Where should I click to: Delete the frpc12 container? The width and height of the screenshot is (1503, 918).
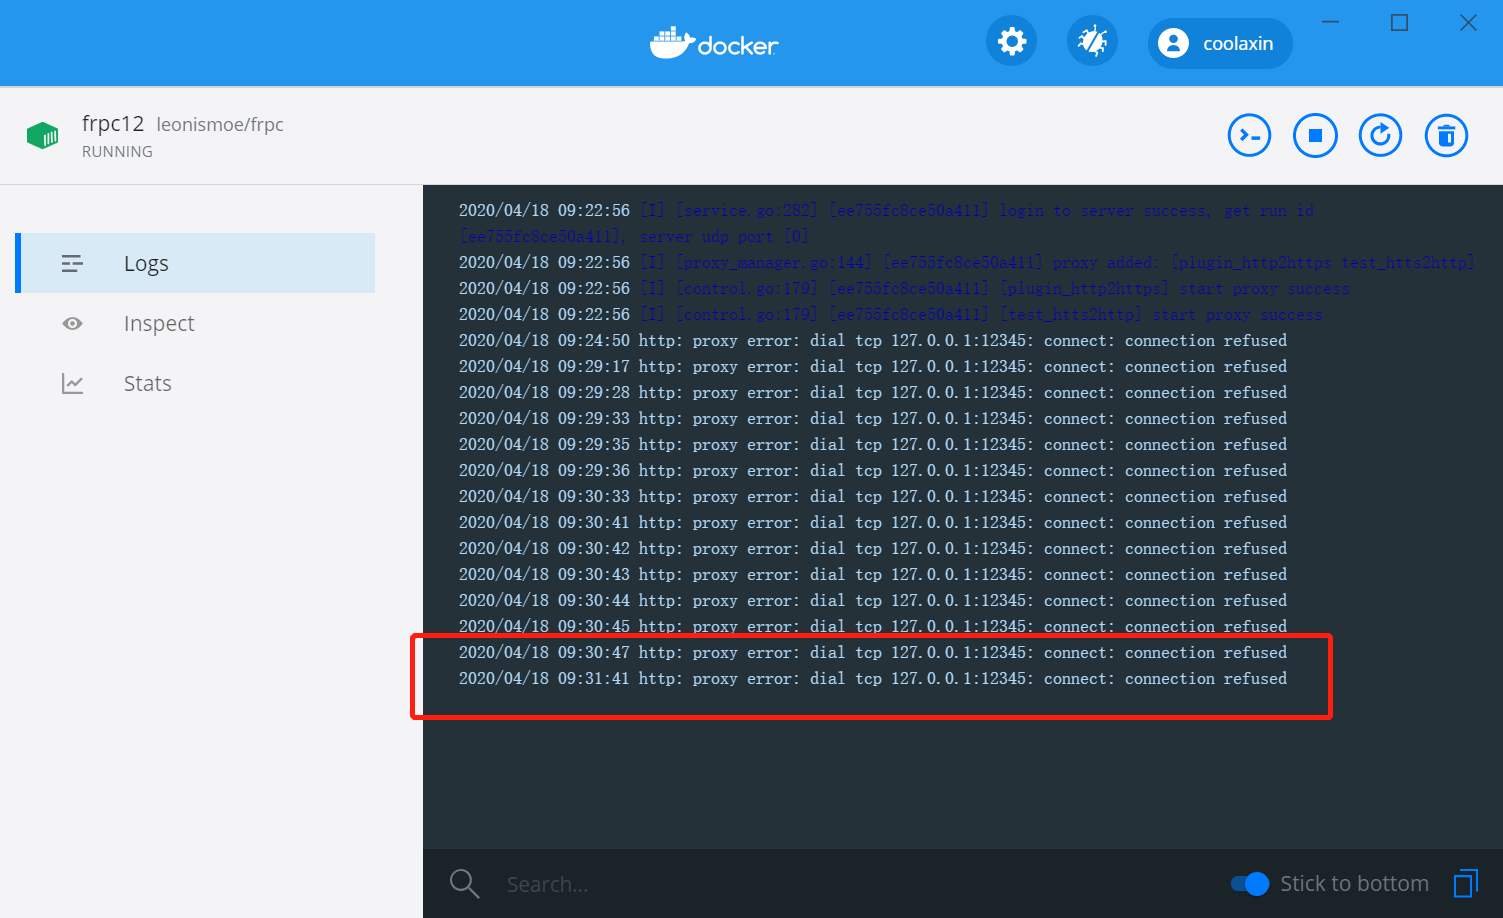pos(1446,135)
